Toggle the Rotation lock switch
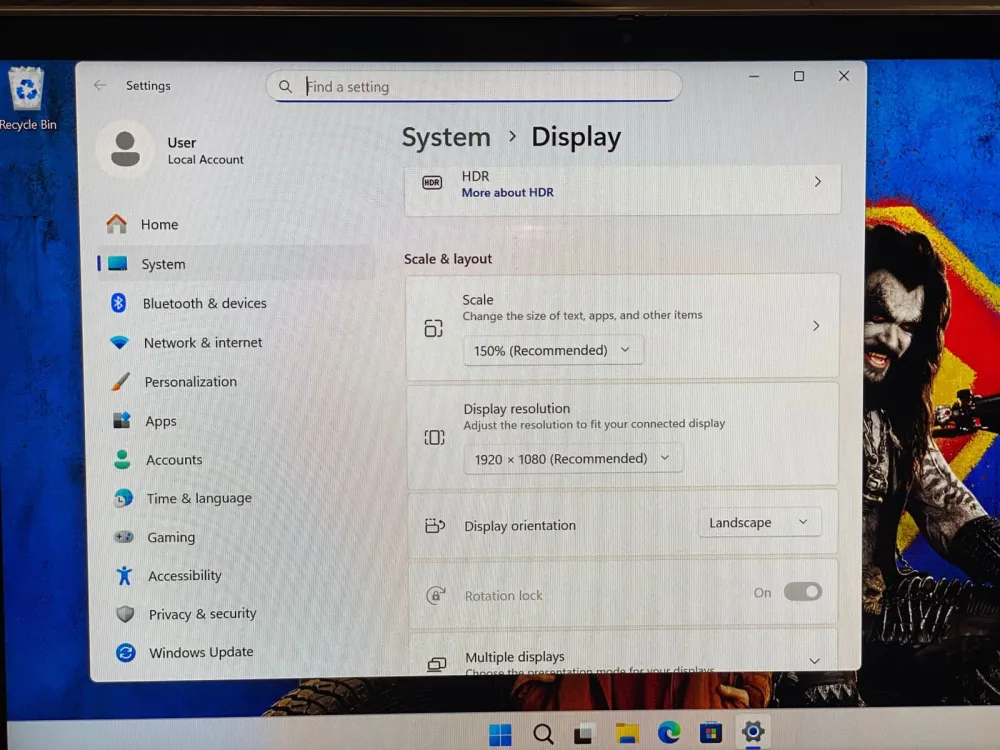 point(802,592)
